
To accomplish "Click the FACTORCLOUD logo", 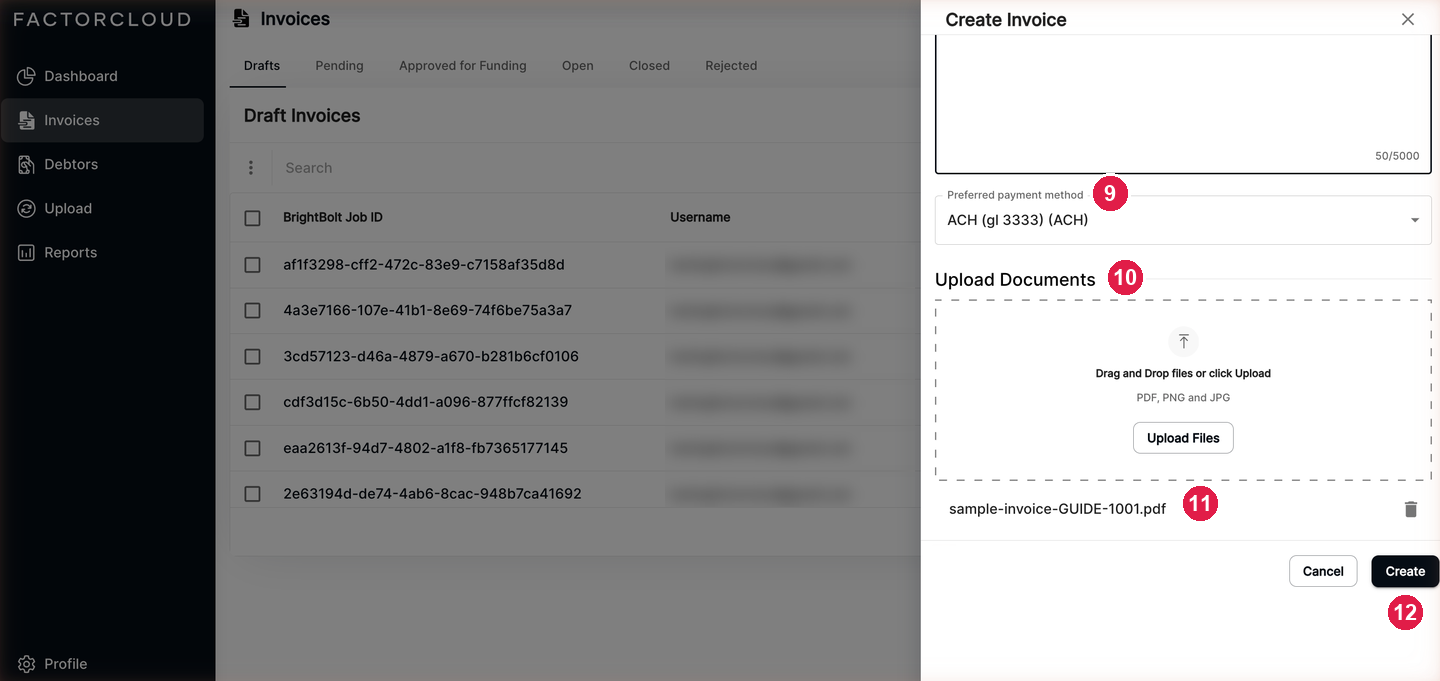I will (x=101, y=19).
